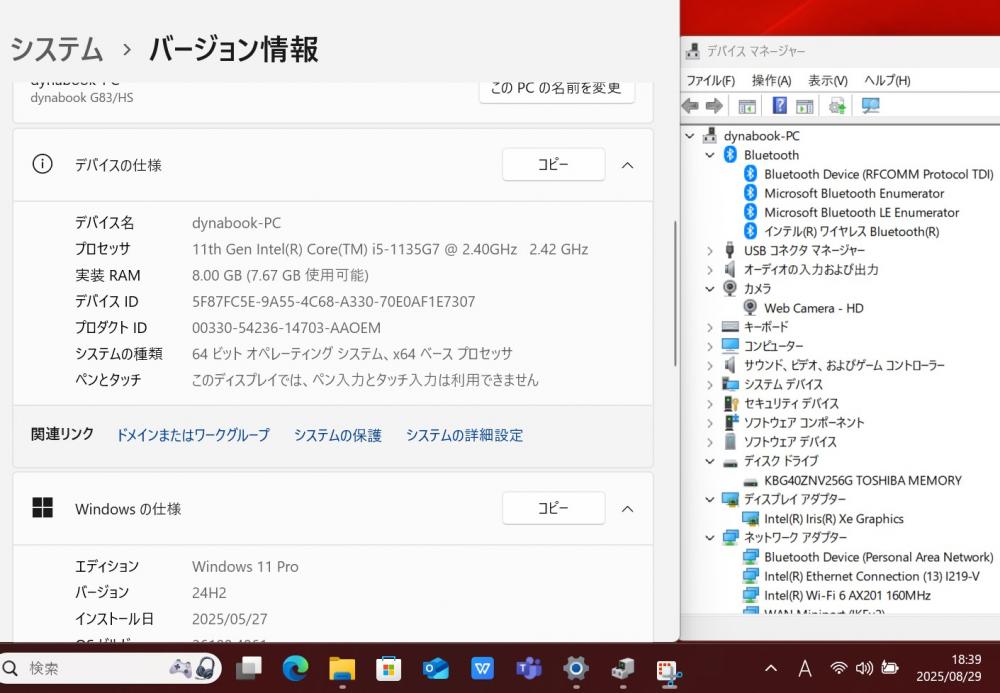This screenshot has width=1000, height=693.
Task: Click the Wi-Fi icon in system tray
Action: click(839, 667)
